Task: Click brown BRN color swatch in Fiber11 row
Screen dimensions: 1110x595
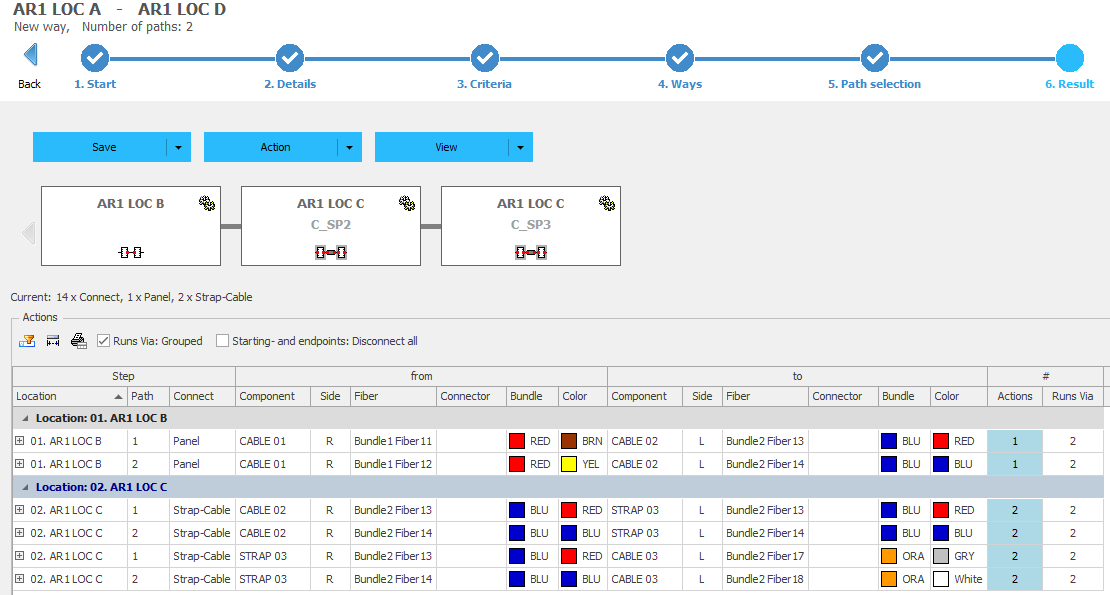Action: [x=569, y=441]
